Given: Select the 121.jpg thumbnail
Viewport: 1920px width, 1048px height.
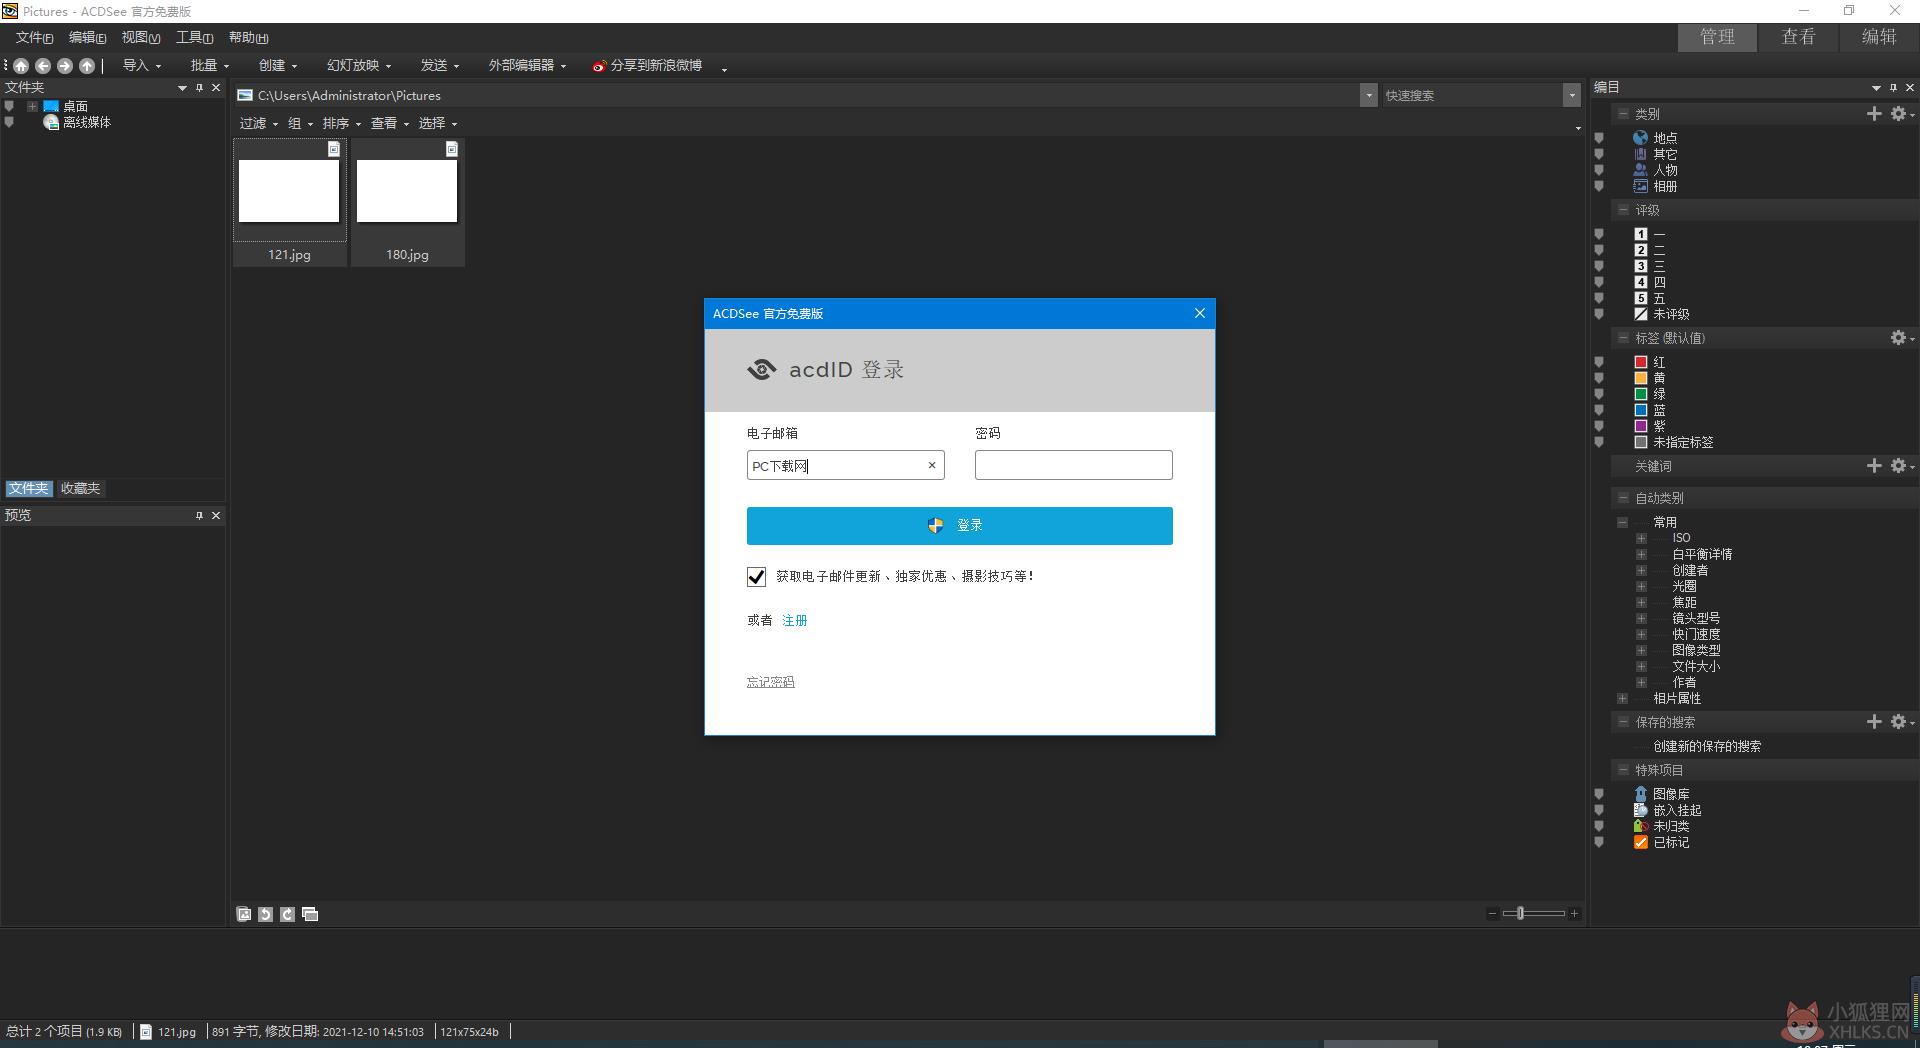Looking at the screenshot, I should click(x=289, y=200).
